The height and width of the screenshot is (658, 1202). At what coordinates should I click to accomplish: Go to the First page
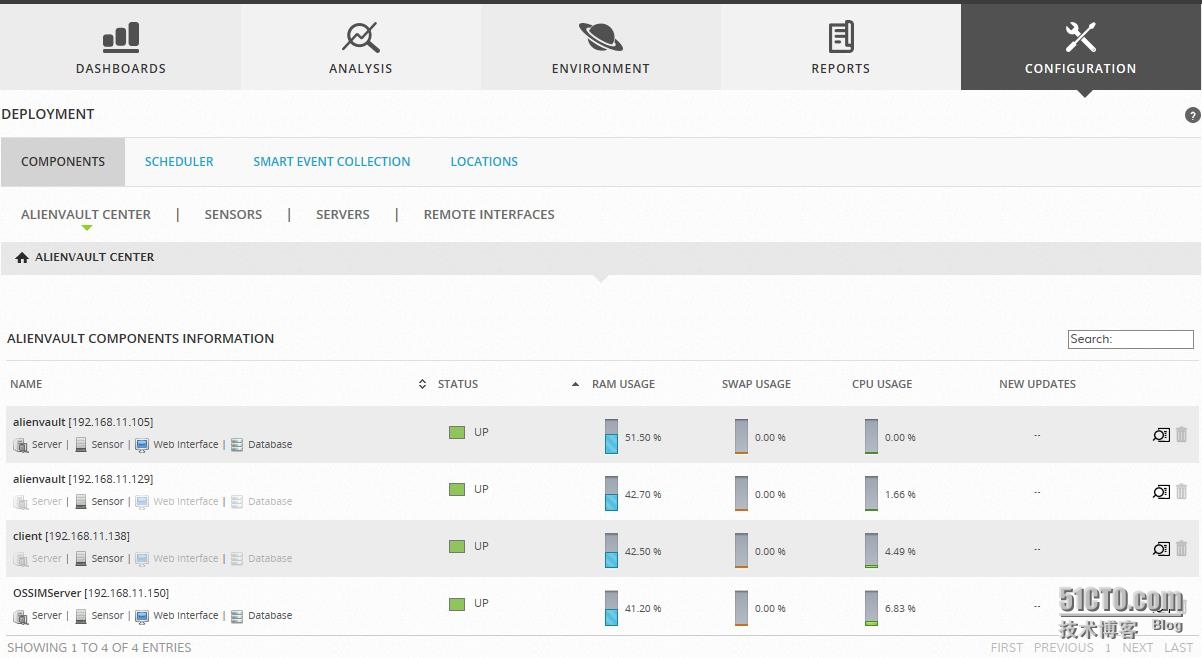[x=1007, y=648]
